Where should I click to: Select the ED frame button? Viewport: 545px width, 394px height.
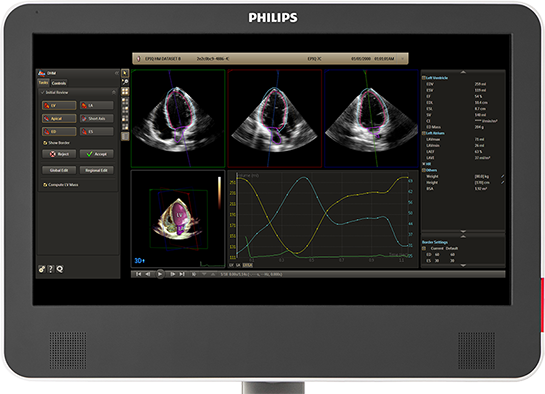59,132
